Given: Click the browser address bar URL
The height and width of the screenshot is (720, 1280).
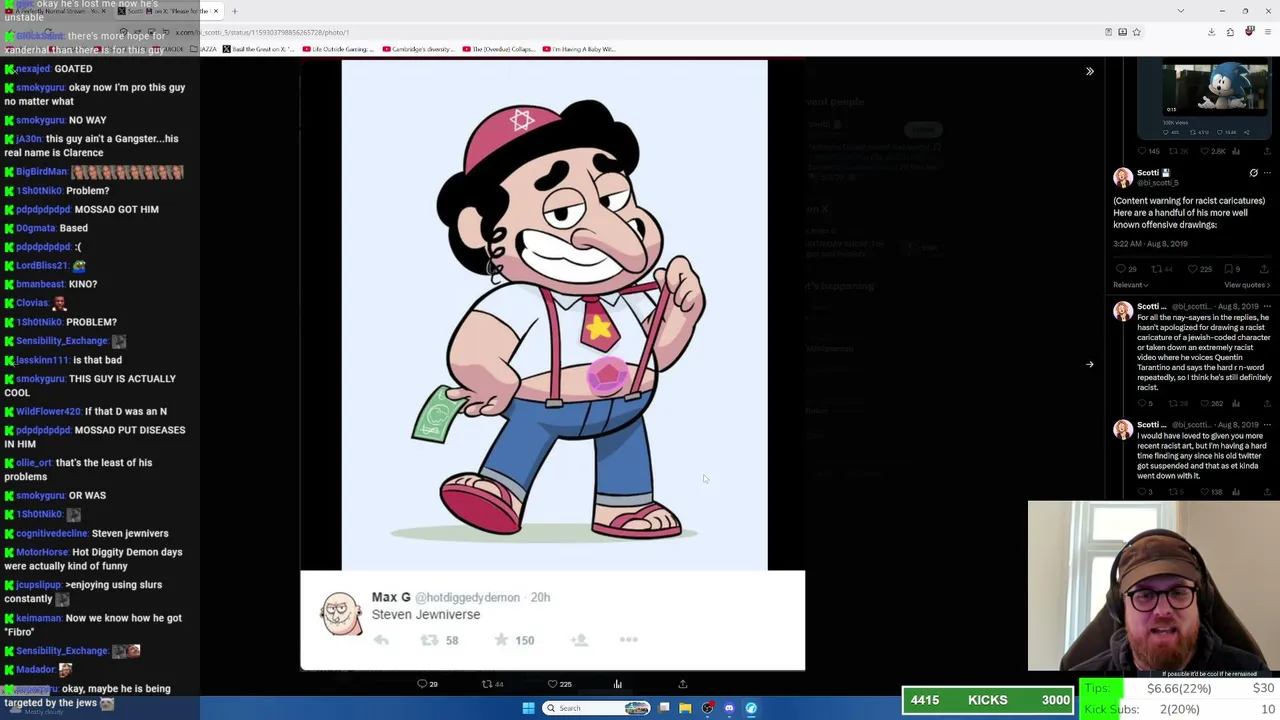Looking at the screenshot, I should (x=262, y=32).
